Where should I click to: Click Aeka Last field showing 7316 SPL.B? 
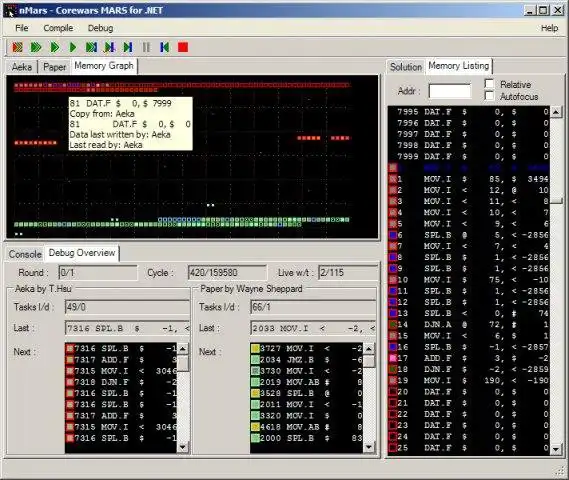[x=127, y=328]
